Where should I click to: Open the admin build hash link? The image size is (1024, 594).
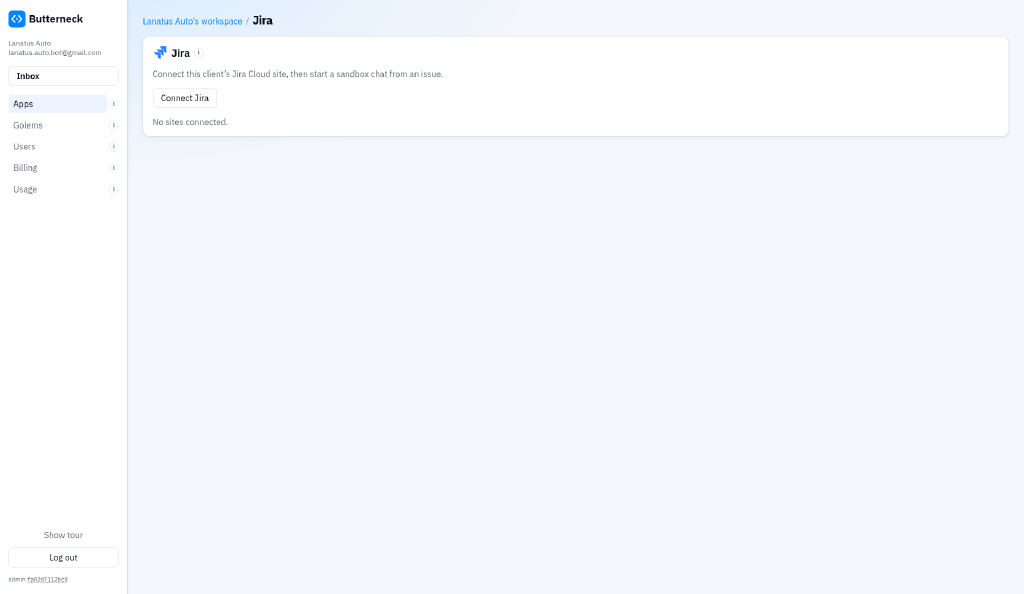[x=47, y=580]
